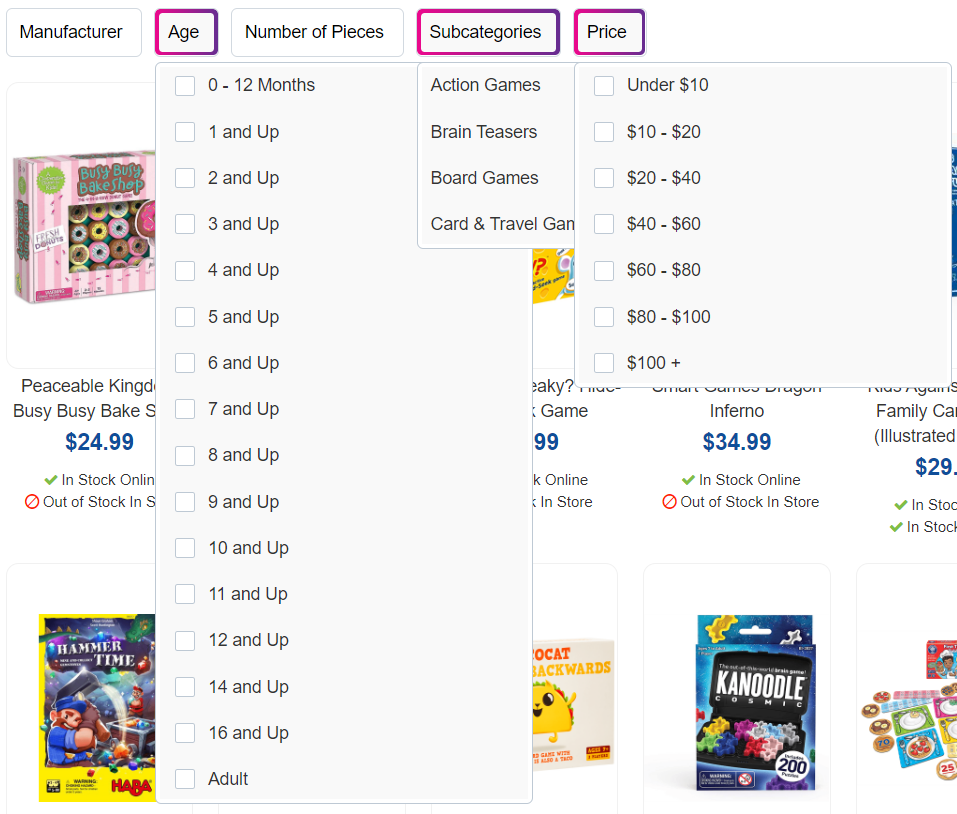This screenshot has width=957, height=814.
Task: Enable the "$100 +" price filter
Action: click(x=604, y=363)
